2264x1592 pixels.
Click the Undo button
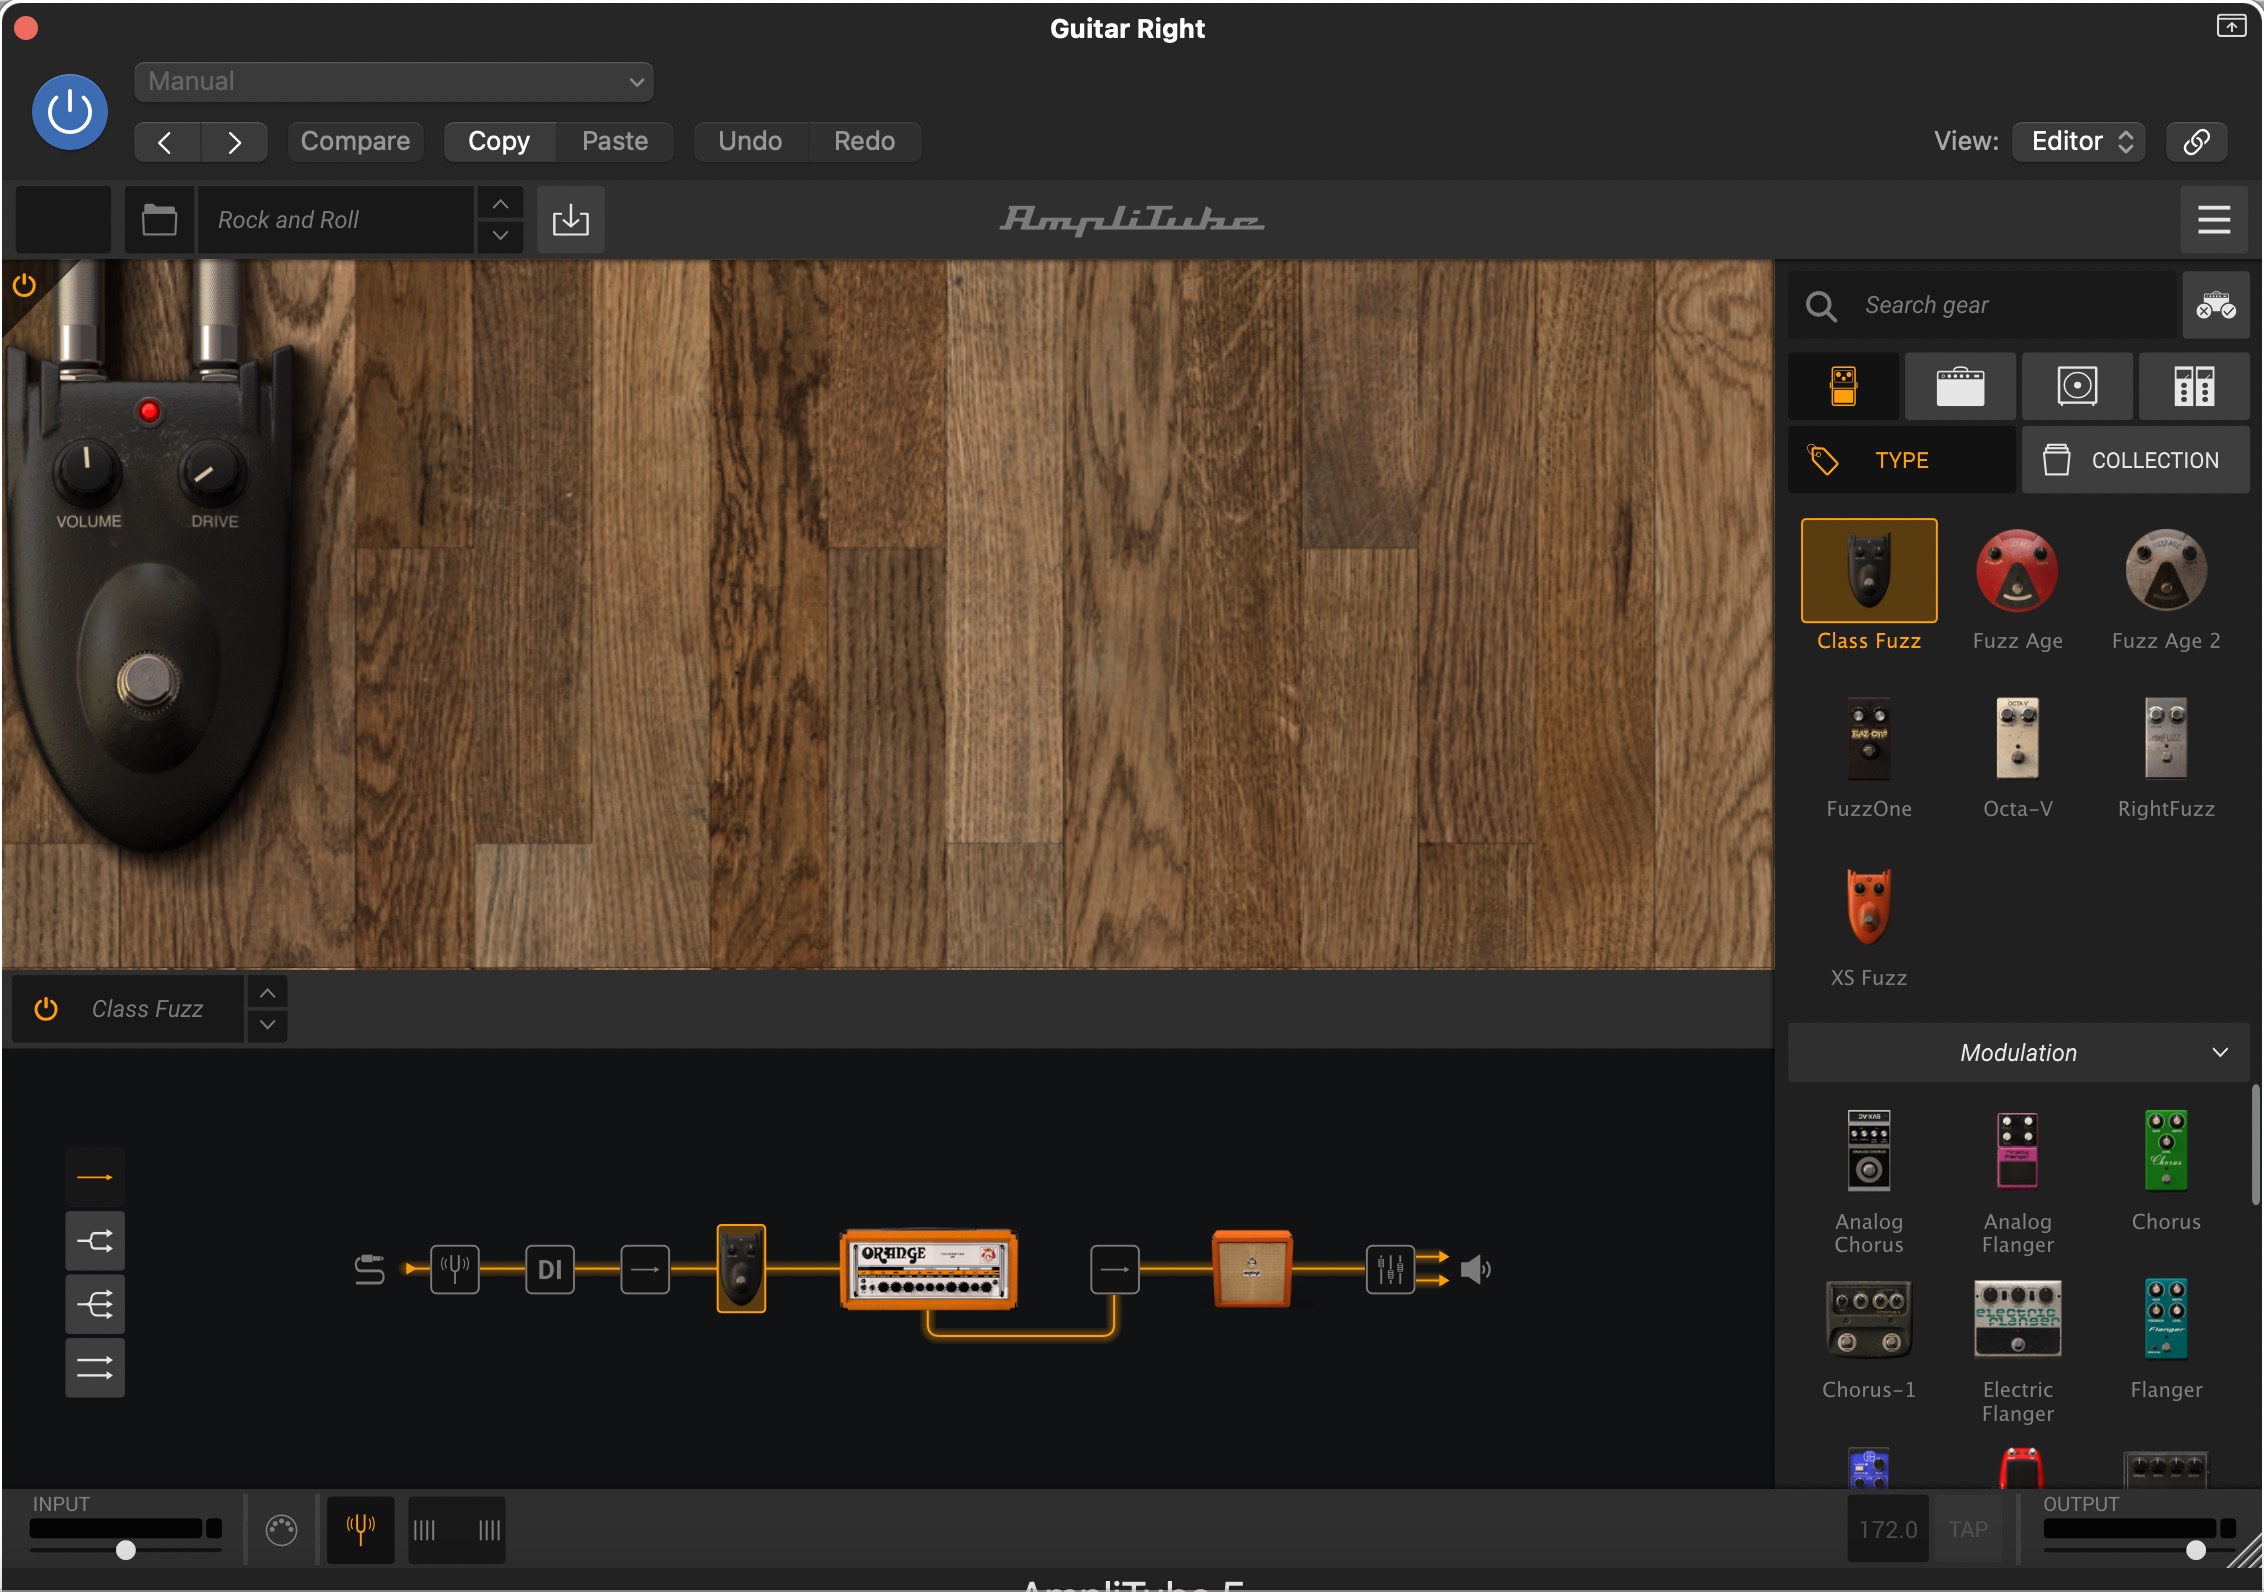click(750, 141)
